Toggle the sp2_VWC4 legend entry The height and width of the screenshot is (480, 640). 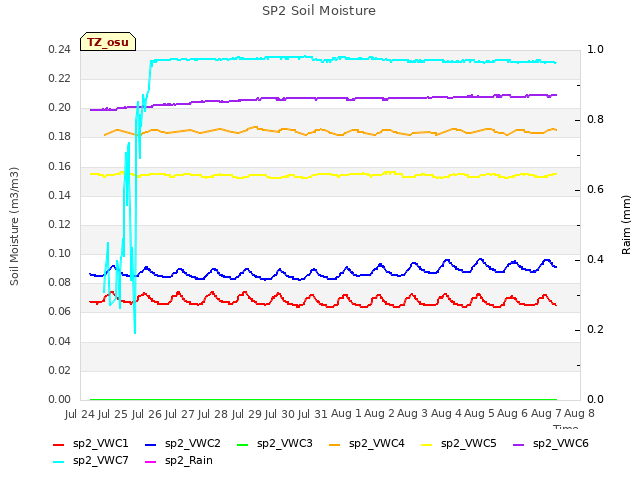pyautogui.click(x=367, y=444)
